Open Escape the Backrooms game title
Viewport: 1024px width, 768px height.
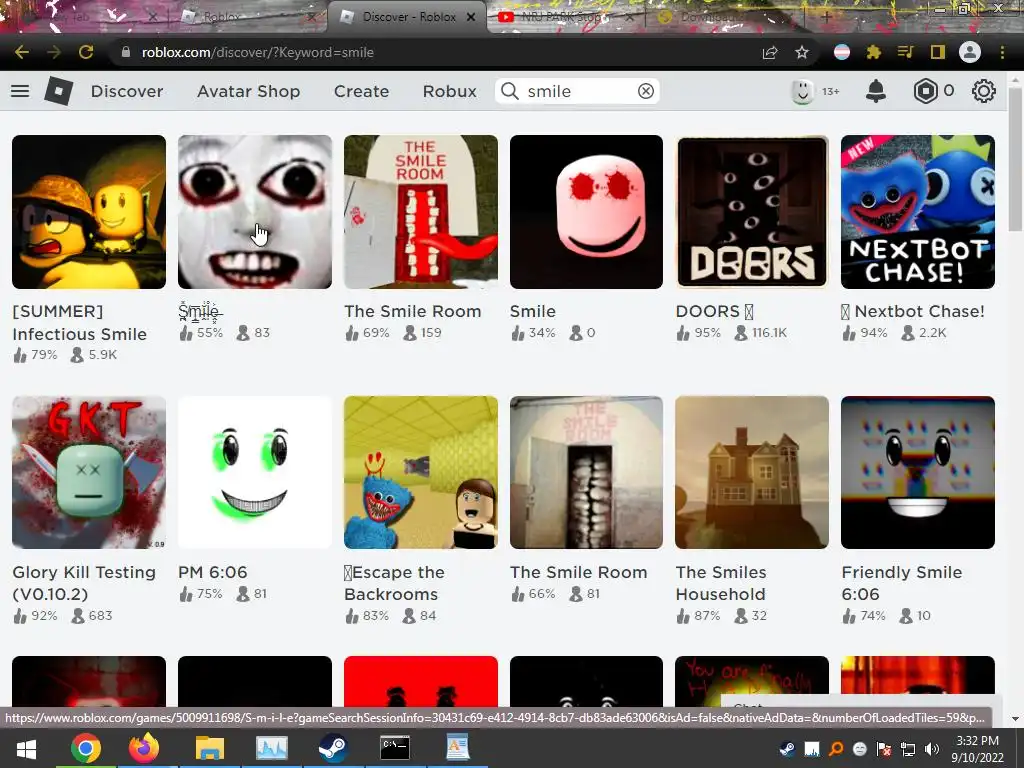point(394,583)
